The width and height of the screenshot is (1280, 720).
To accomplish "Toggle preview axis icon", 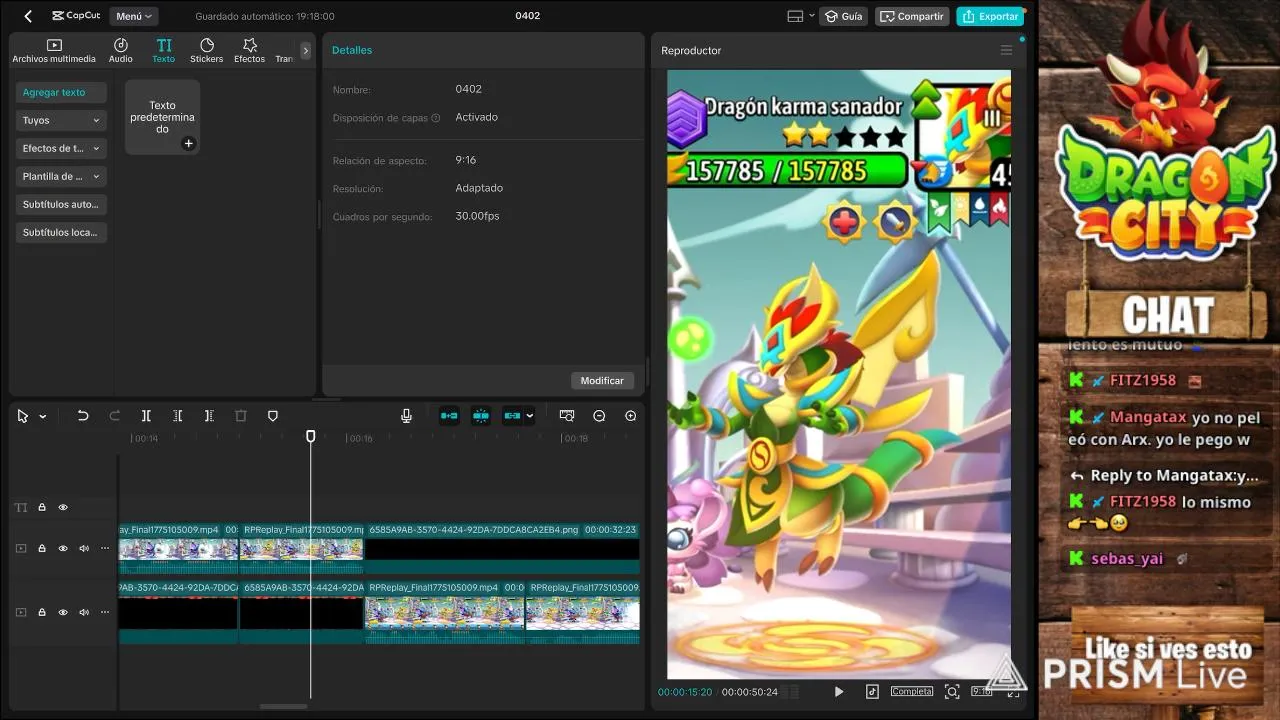I will coord(567,416).
